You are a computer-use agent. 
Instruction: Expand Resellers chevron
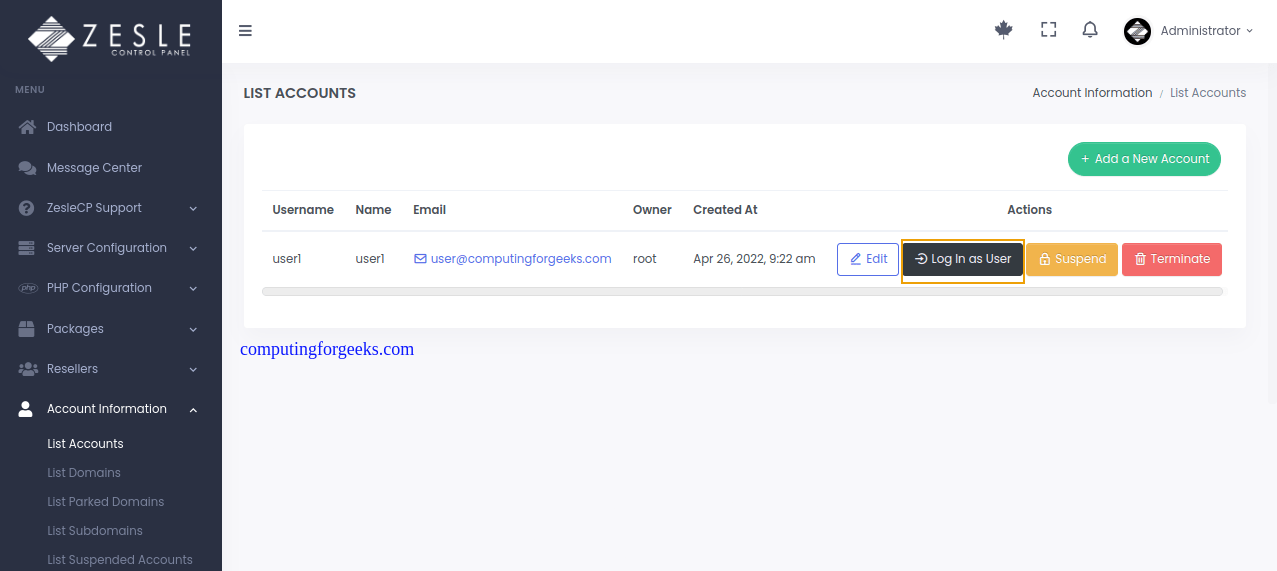pos(193,369)
